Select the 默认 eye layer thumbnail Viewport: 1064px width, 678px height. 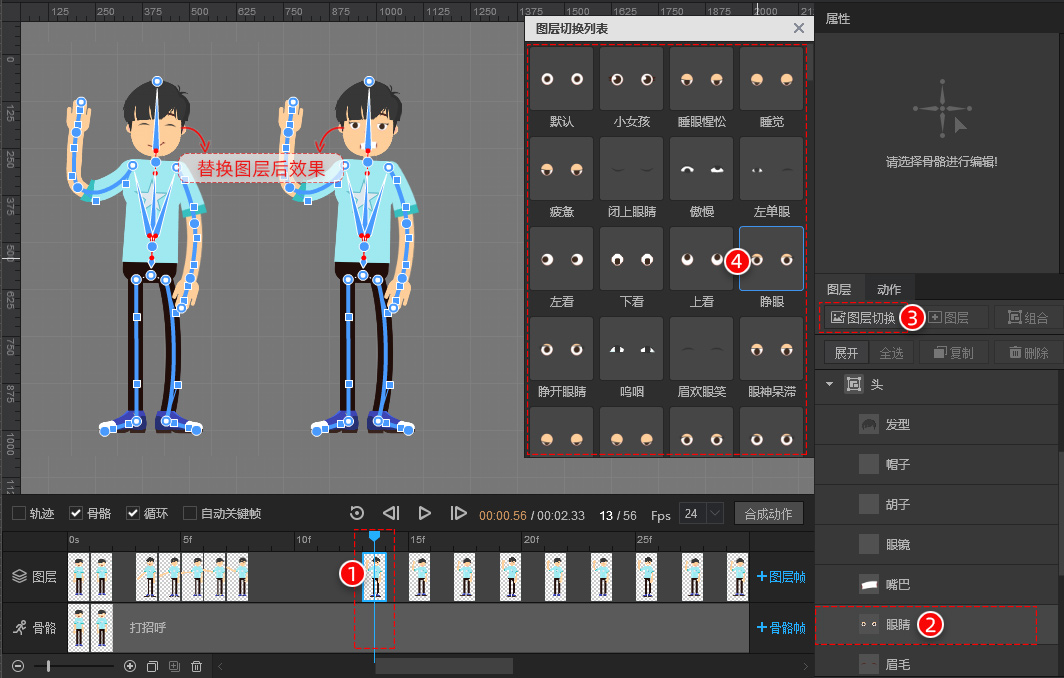(x=561, y=79)
